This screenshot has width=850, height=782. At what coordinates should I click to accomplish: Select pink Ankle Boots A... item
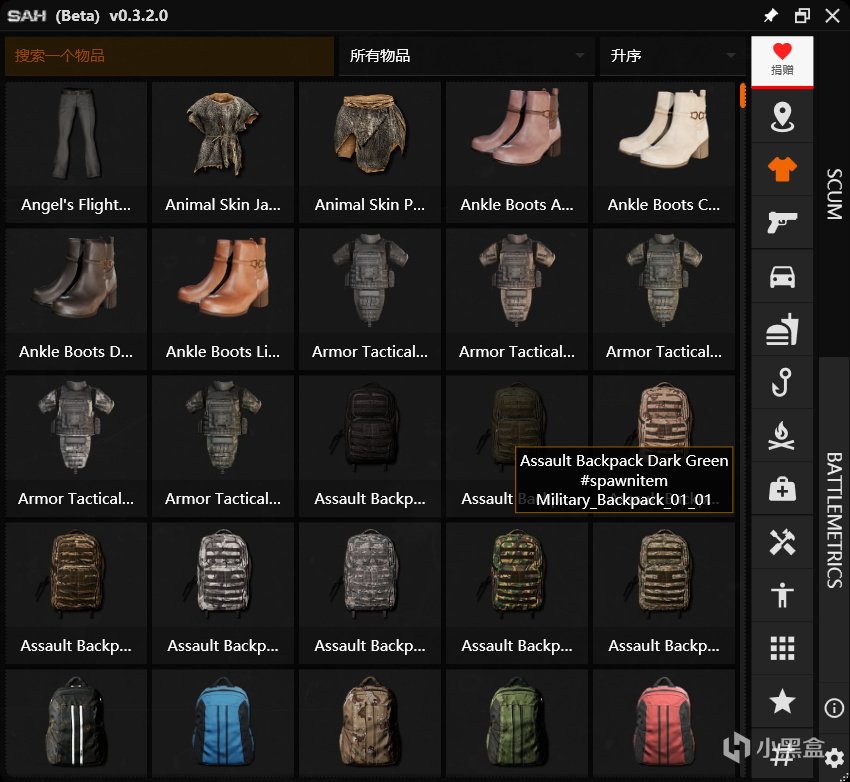(517, 152)
